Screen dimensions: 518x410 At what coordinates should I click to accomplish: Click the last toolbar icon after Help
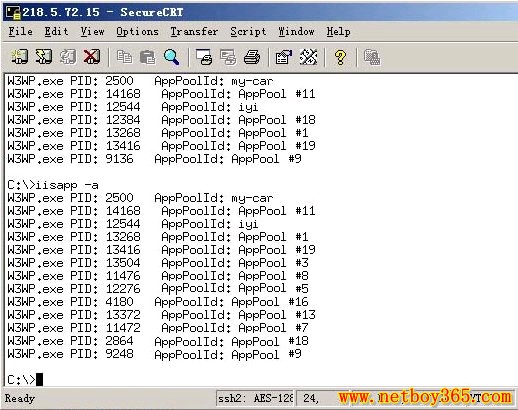coord(372,57)
